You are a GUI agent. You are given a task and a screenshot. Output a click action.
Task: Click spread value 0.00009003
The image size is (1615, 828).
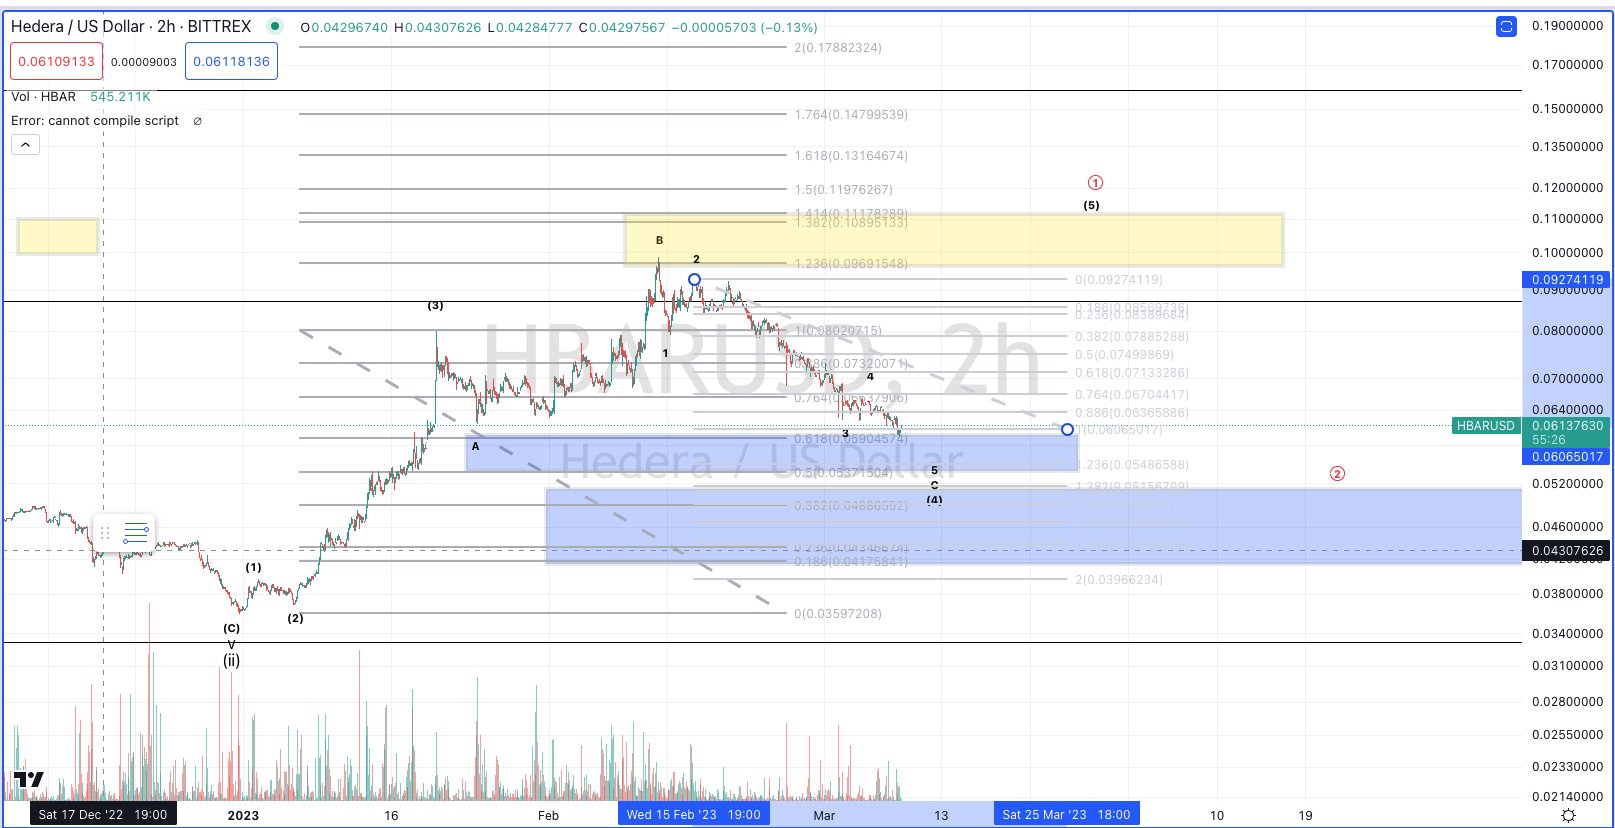pyautogui.click(x=144, y=62)
